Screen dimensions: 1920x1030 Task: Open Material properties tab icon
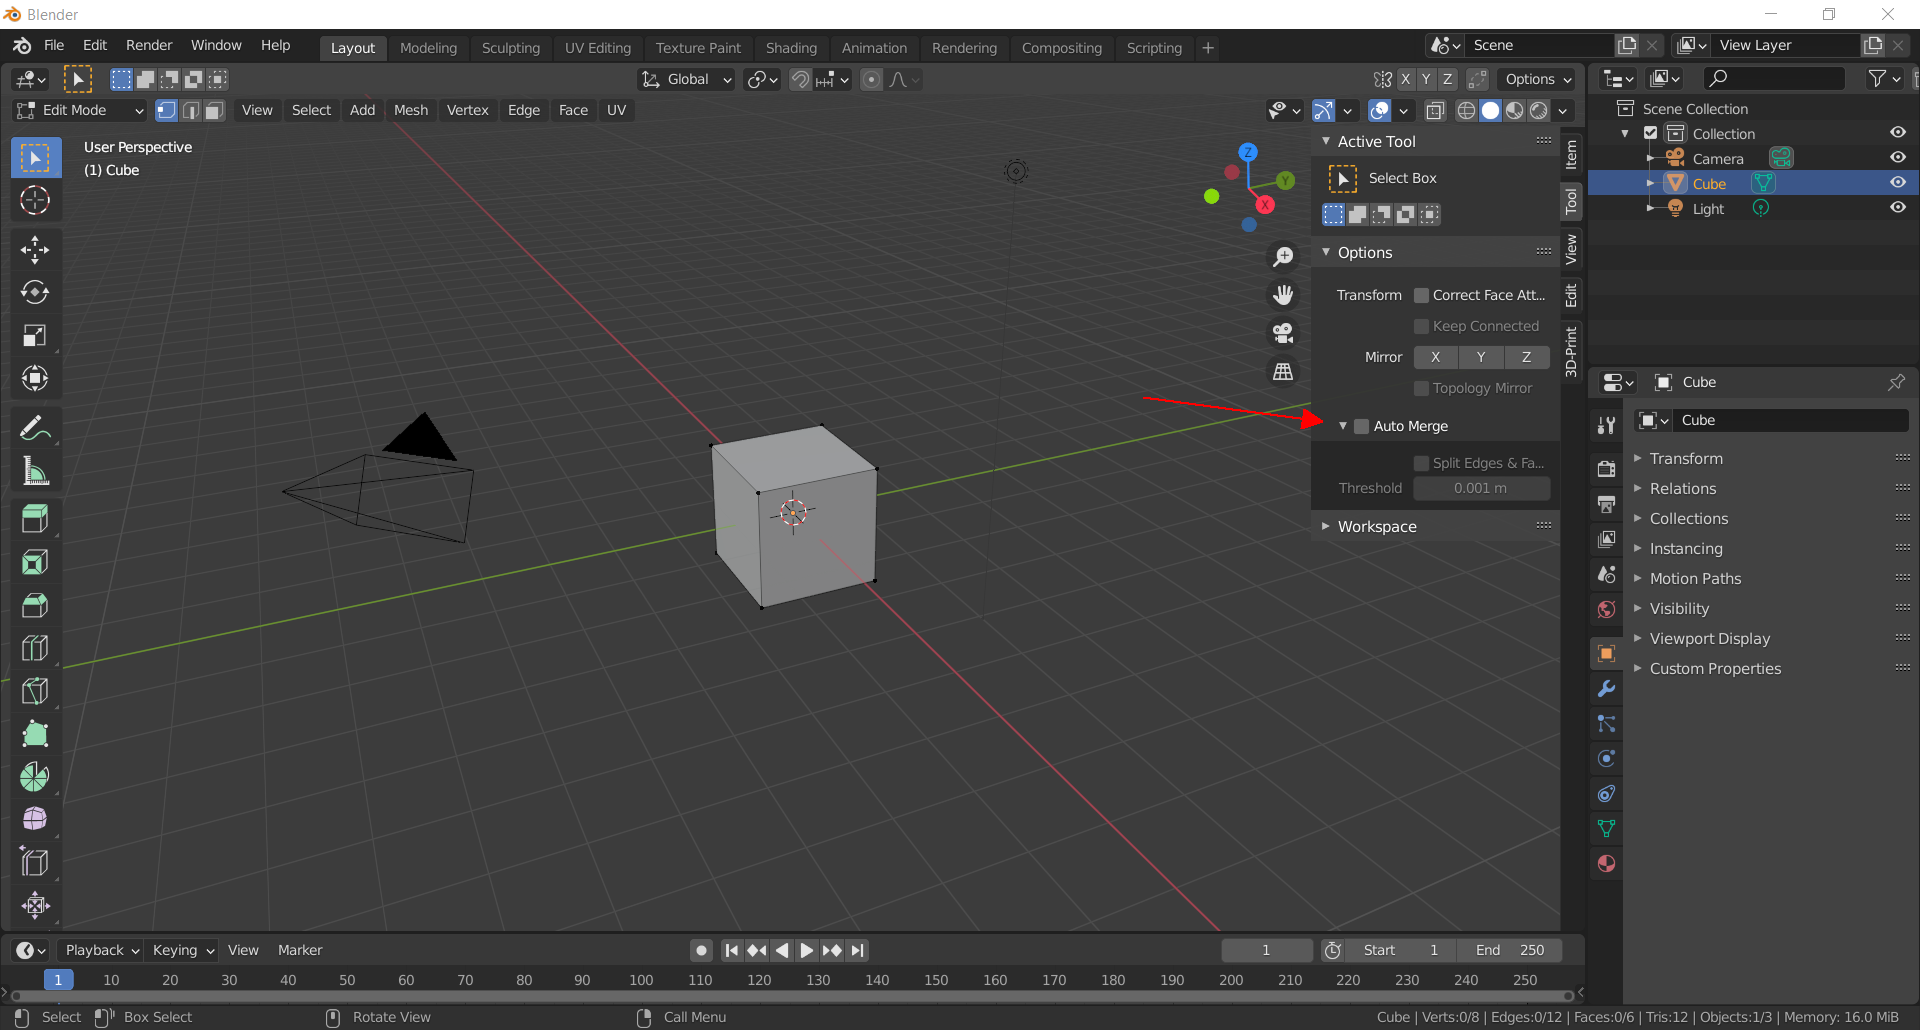click(1606, 864)
